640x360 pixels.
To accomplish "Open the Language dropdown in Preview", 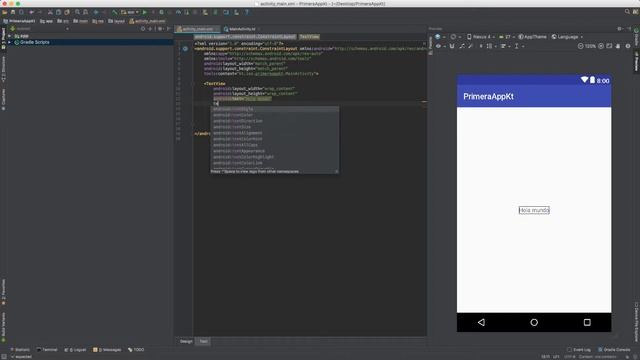I will 567,37.
